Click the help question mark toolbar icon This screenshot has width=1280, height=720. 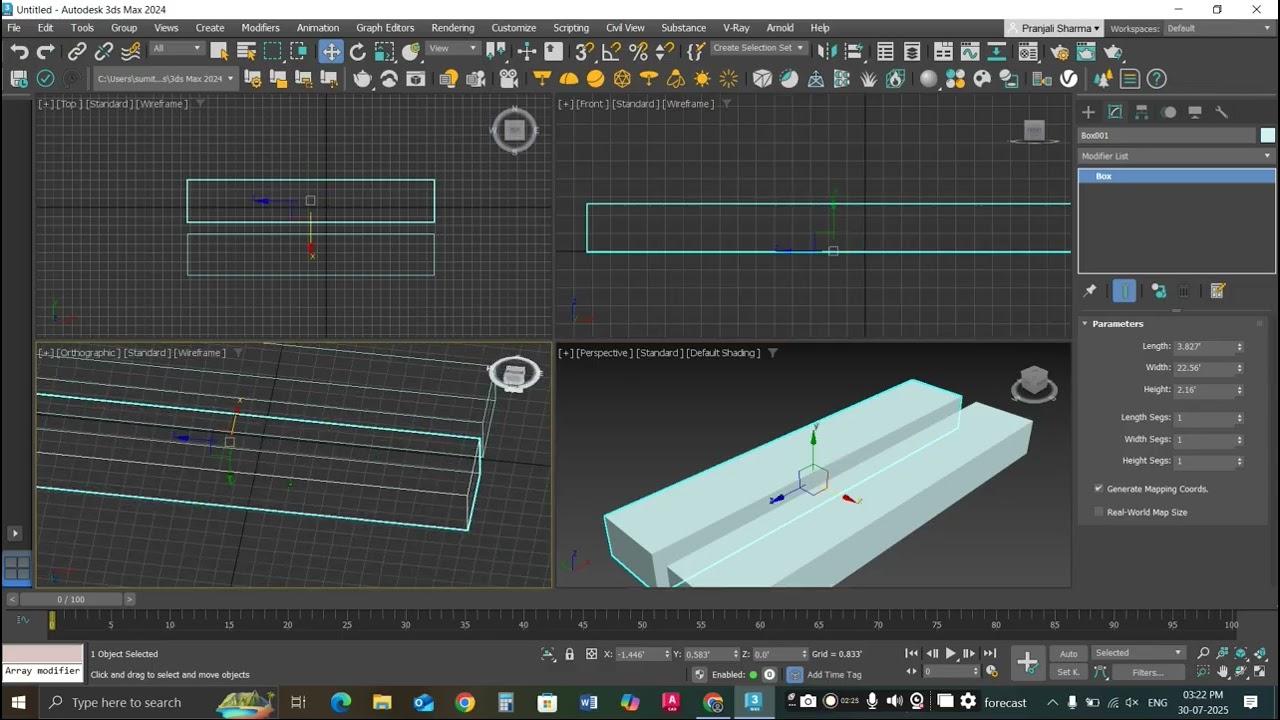pos(1157,79)
